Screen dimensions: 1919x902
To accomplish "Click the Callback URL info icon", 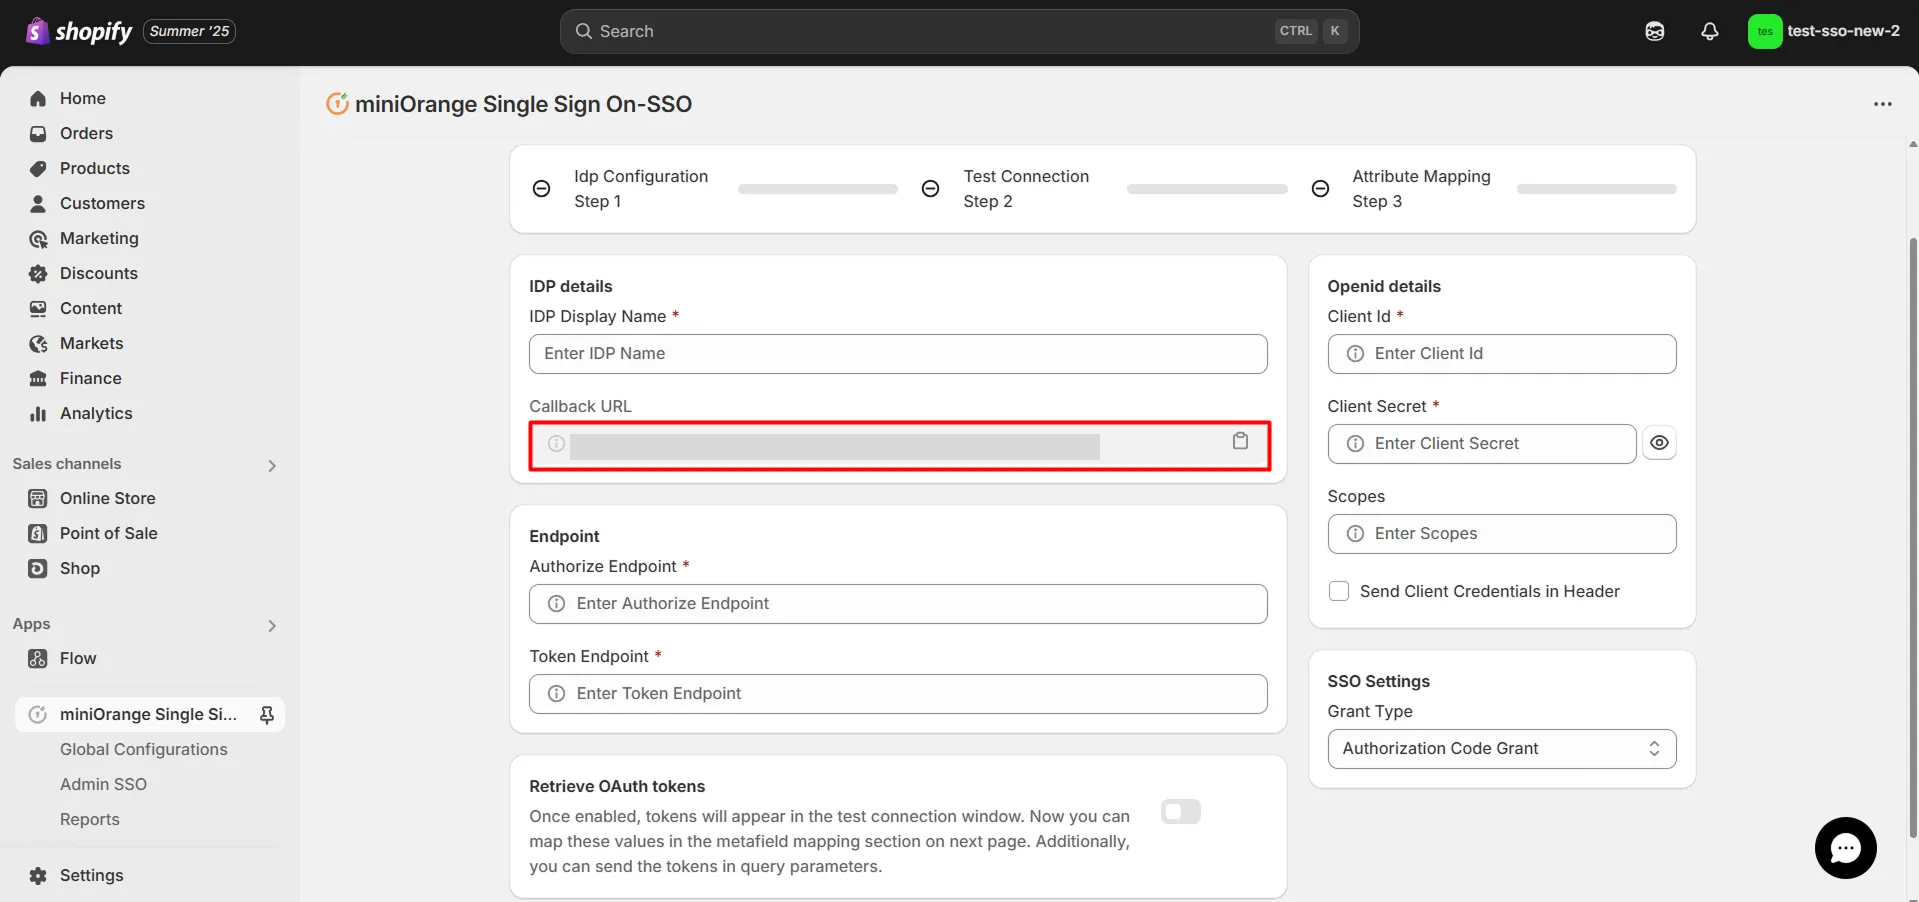I will [556, 443].
